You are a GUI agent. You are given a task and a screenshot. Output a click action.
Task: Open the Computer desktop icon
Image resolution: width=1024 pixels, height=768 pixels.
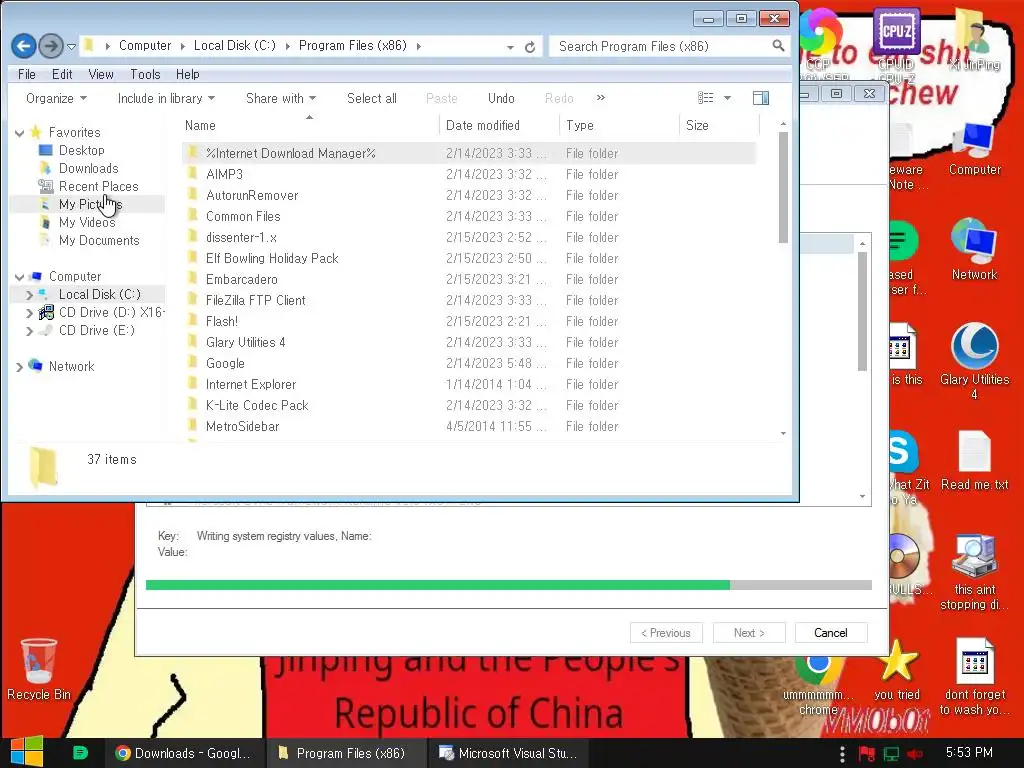coord(974,150)
